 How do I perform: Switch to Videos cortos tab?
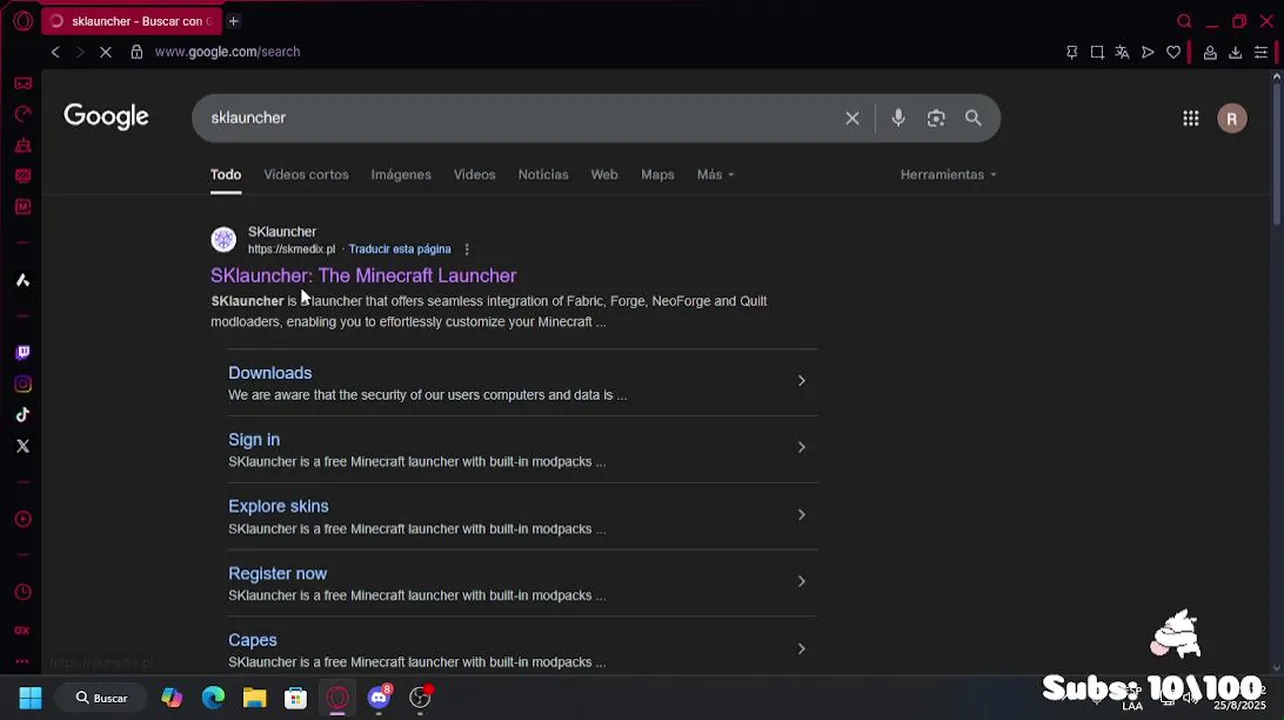pos(306,174)
